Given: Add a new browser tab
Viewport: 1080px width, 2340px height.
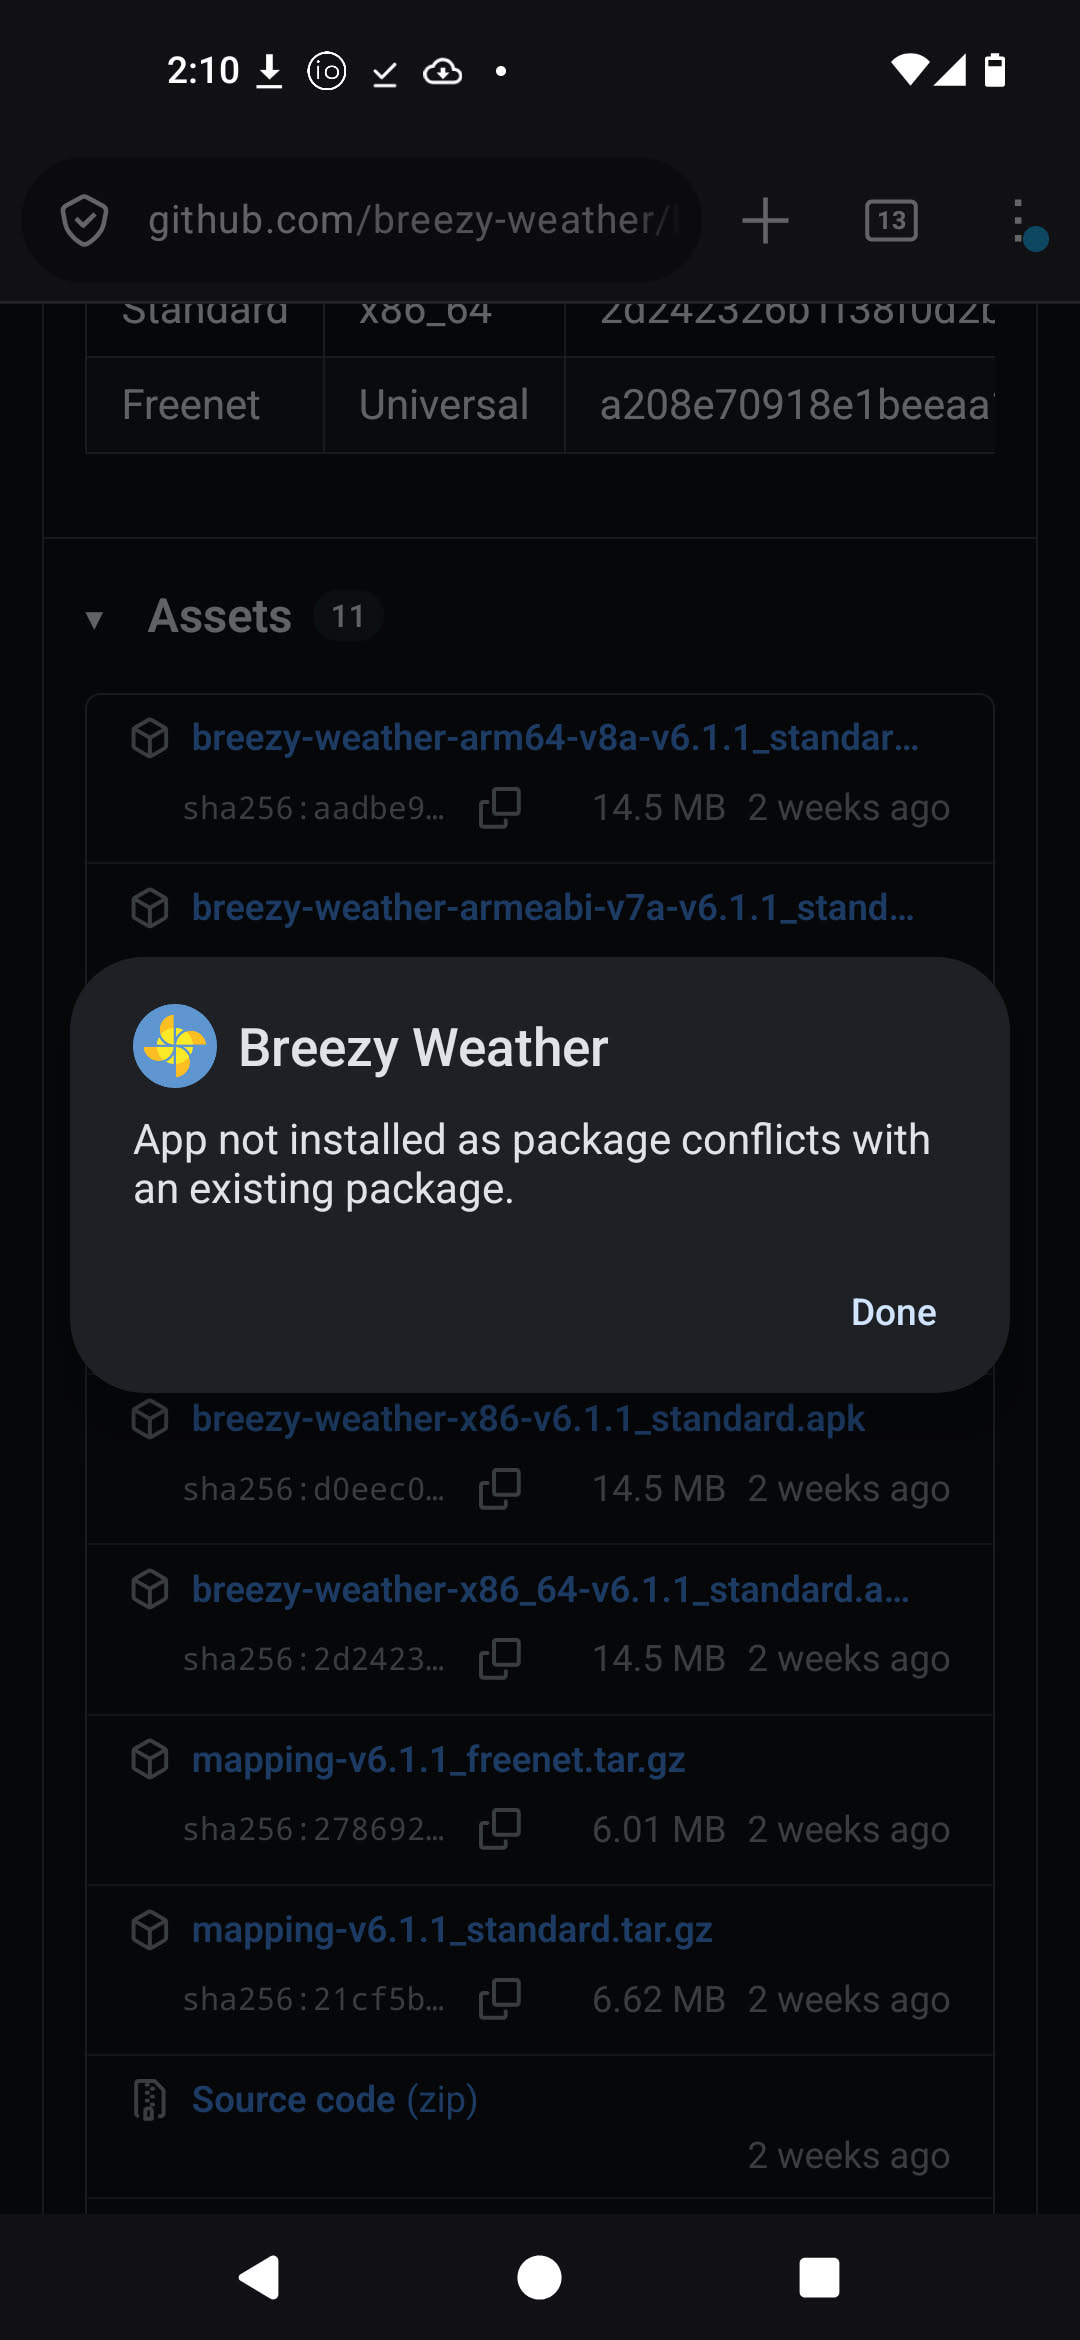Looking at the screenshot, I should [765, 221].
